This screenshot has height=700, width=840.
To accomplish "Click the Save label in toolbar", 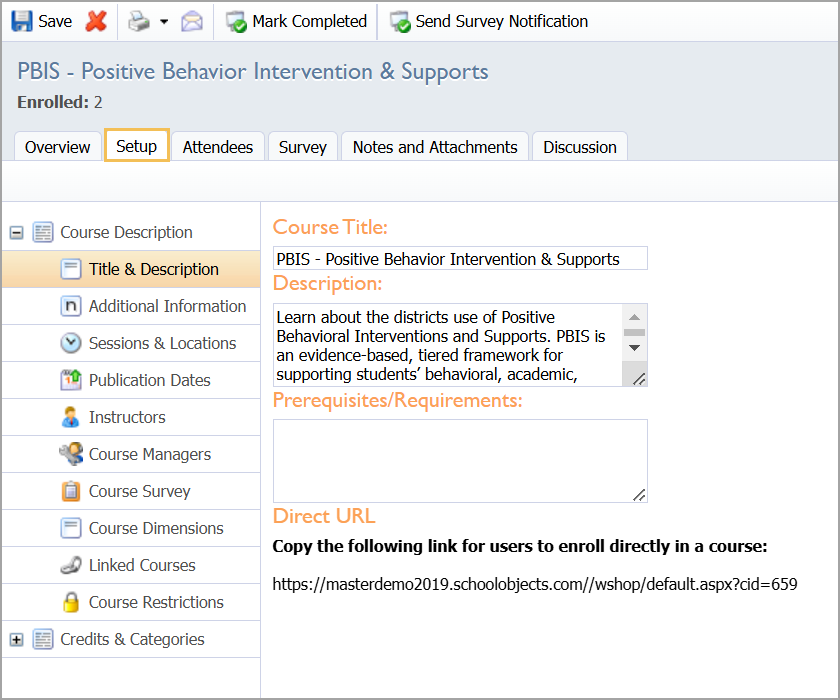I will click(55, 21).
